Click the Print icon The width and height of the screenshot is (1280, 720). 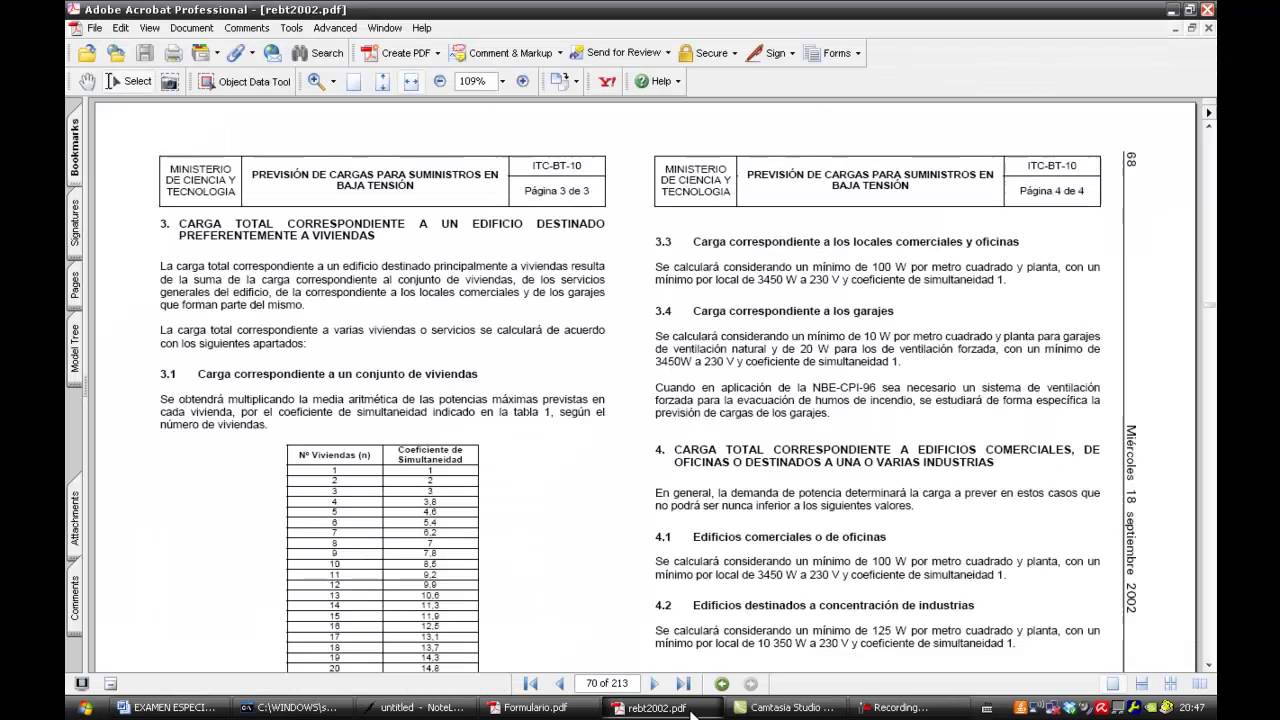[x=174, y=53]
